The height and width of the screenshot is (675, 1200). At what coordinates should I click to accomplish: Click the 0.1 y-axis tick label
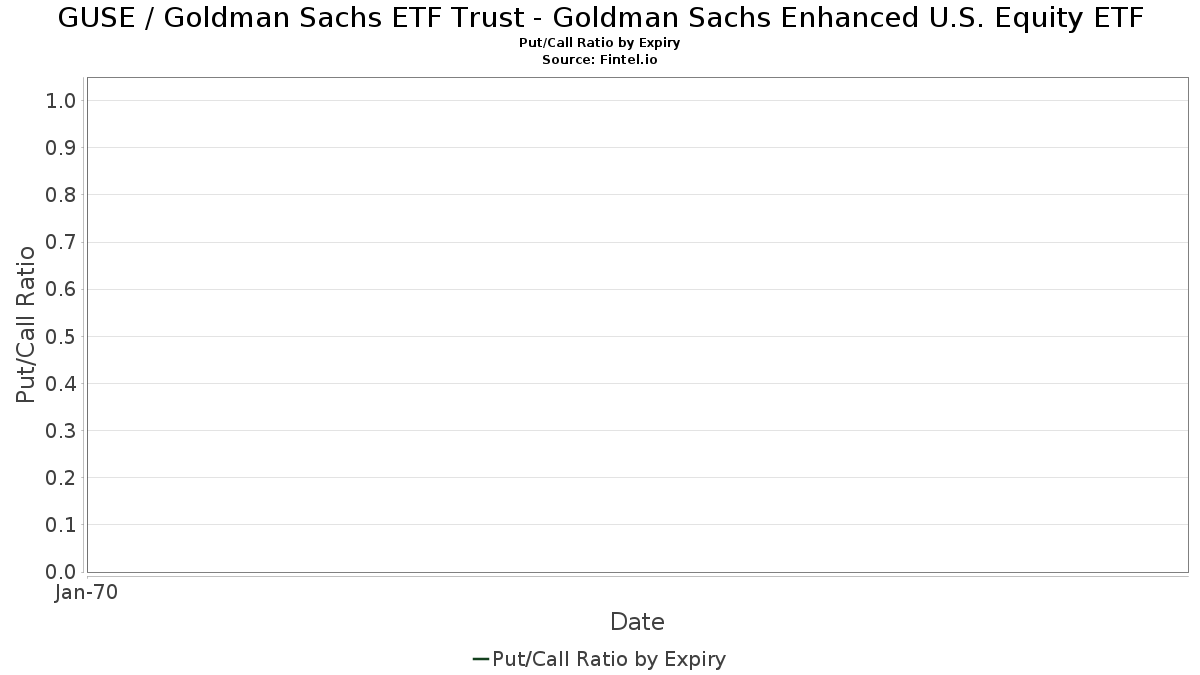(61, 525)
